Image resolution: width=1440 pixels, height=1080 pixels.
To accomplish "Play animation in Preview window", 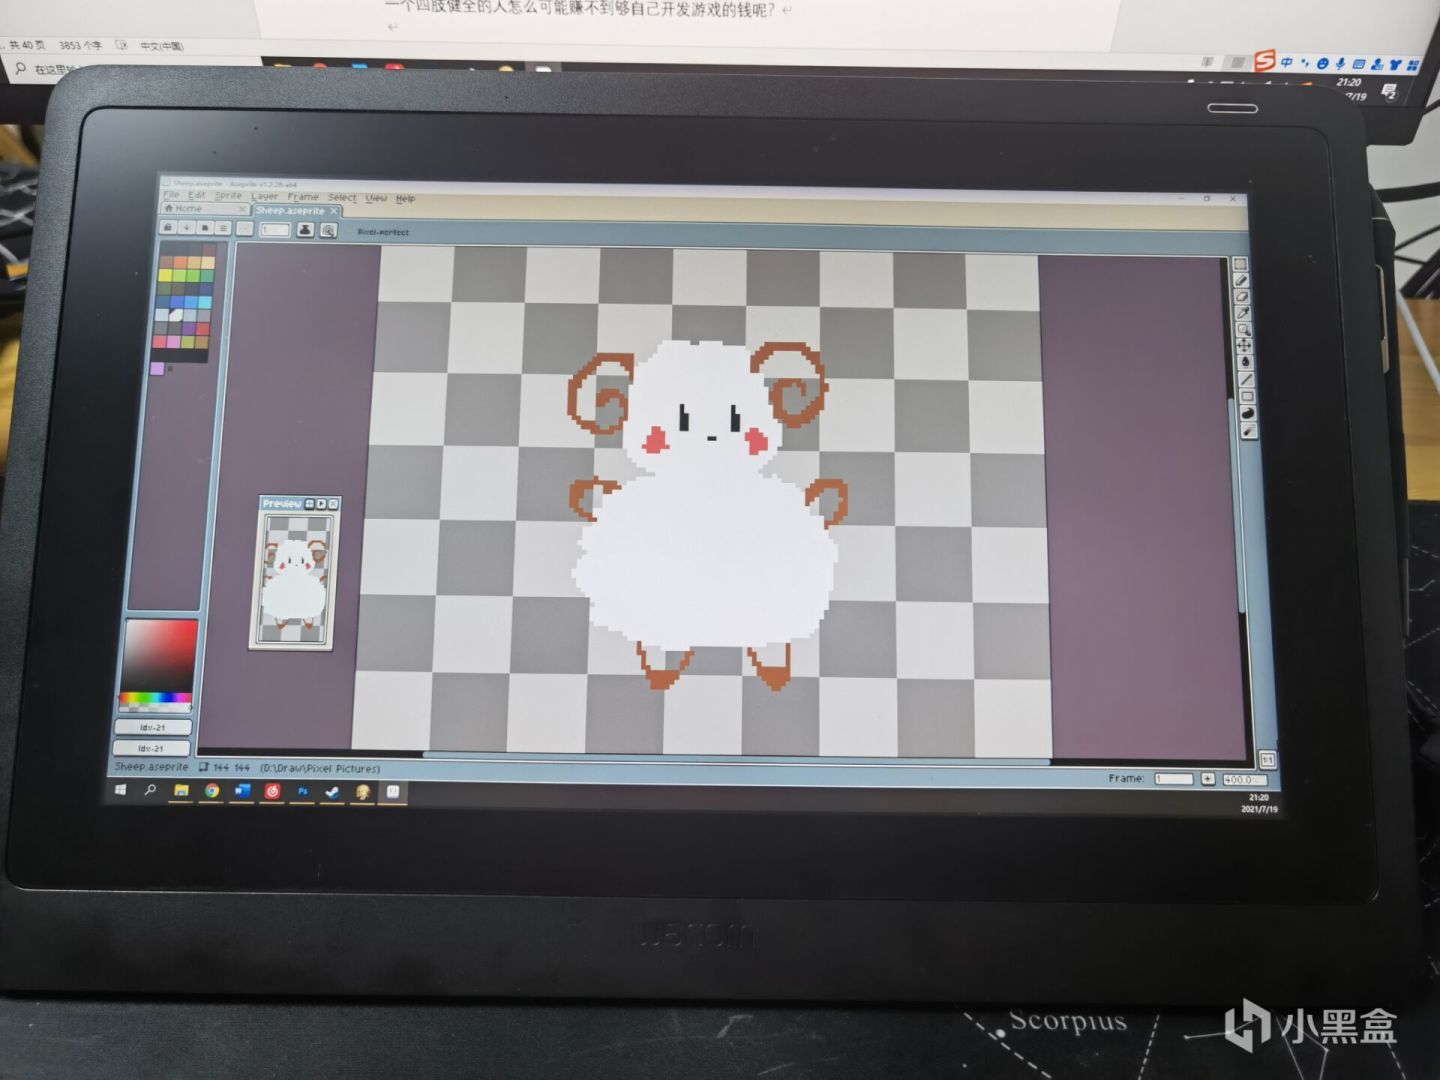I will [x=321, y=503].
